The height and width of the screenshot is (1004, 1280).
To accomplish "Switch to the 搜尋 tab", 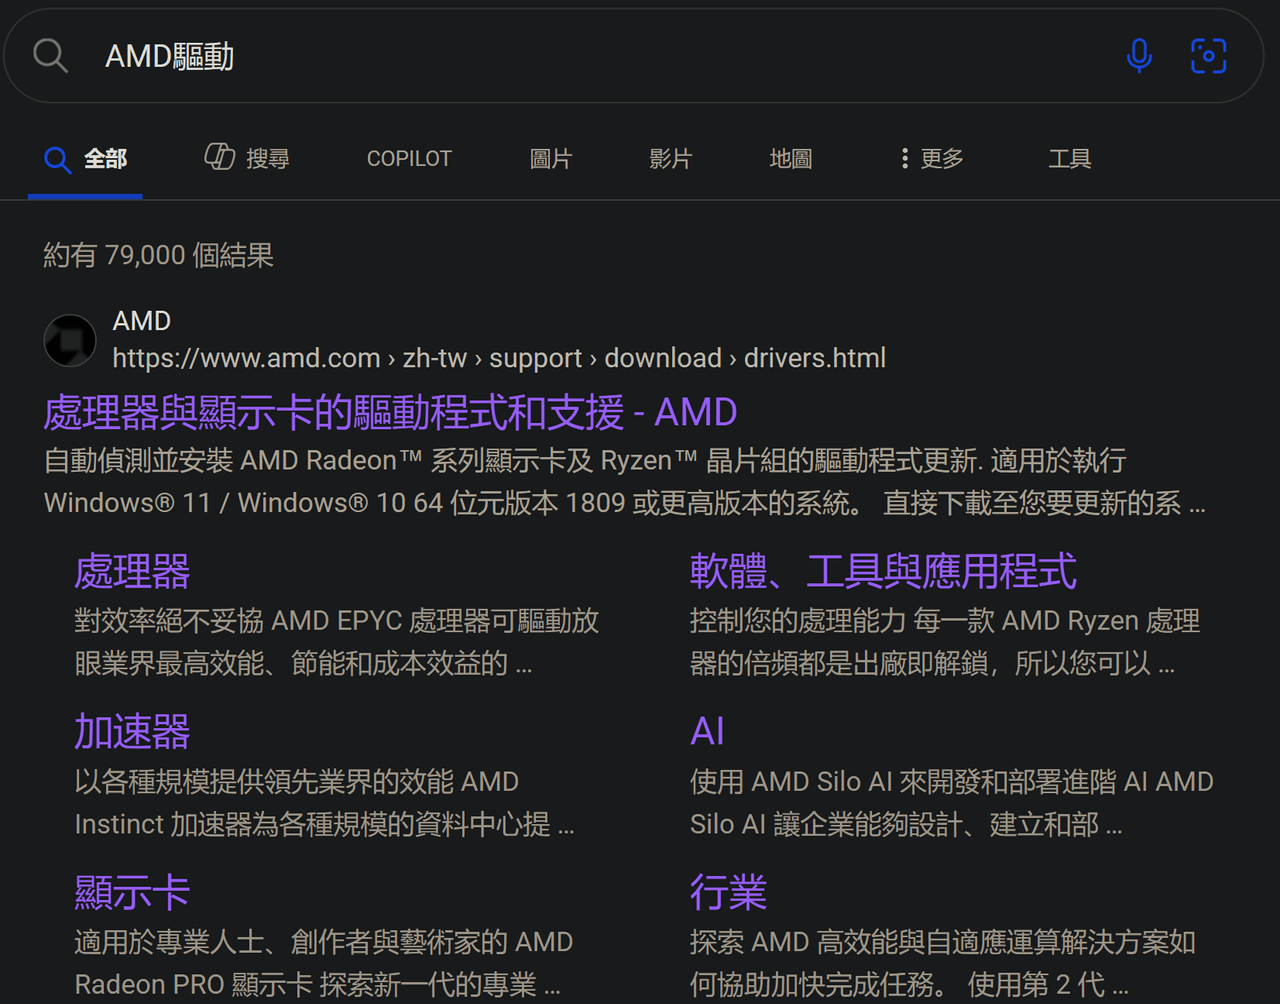I will click(247, 159).
